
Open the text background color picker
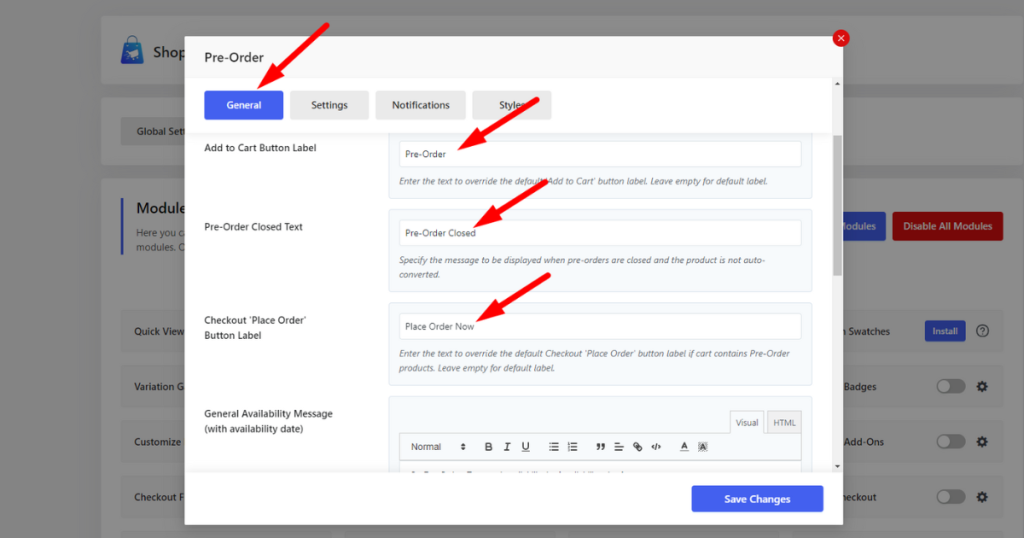click(x=703, y=447)
